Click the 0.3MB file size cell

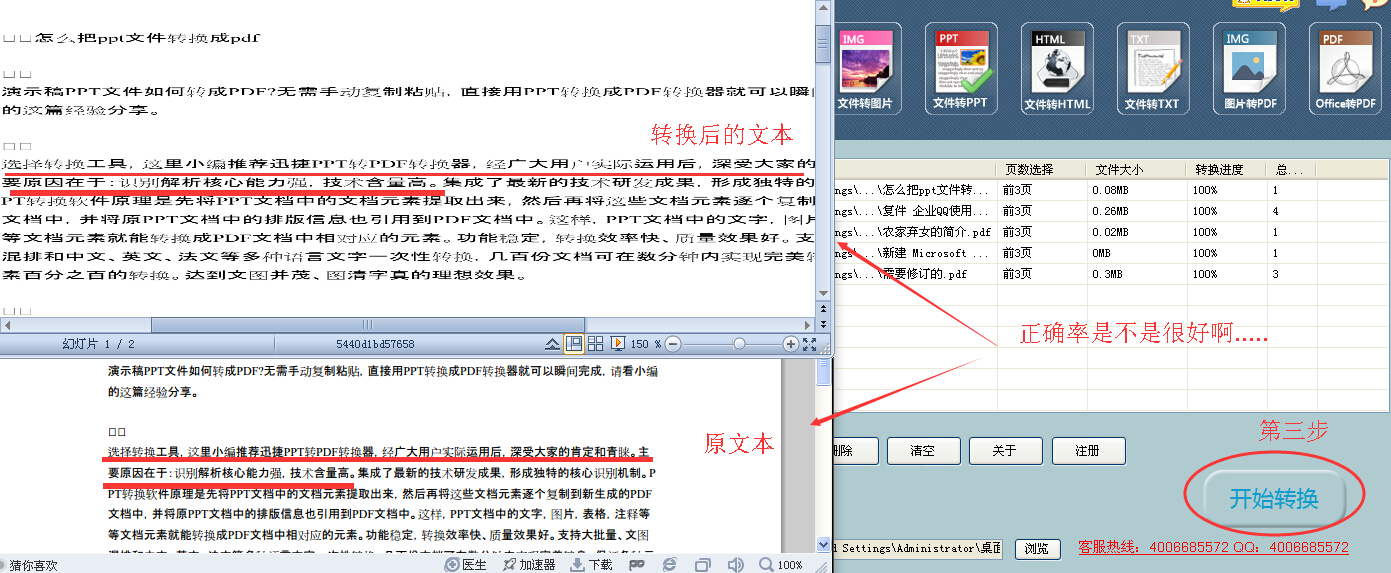pos(1135,274)
